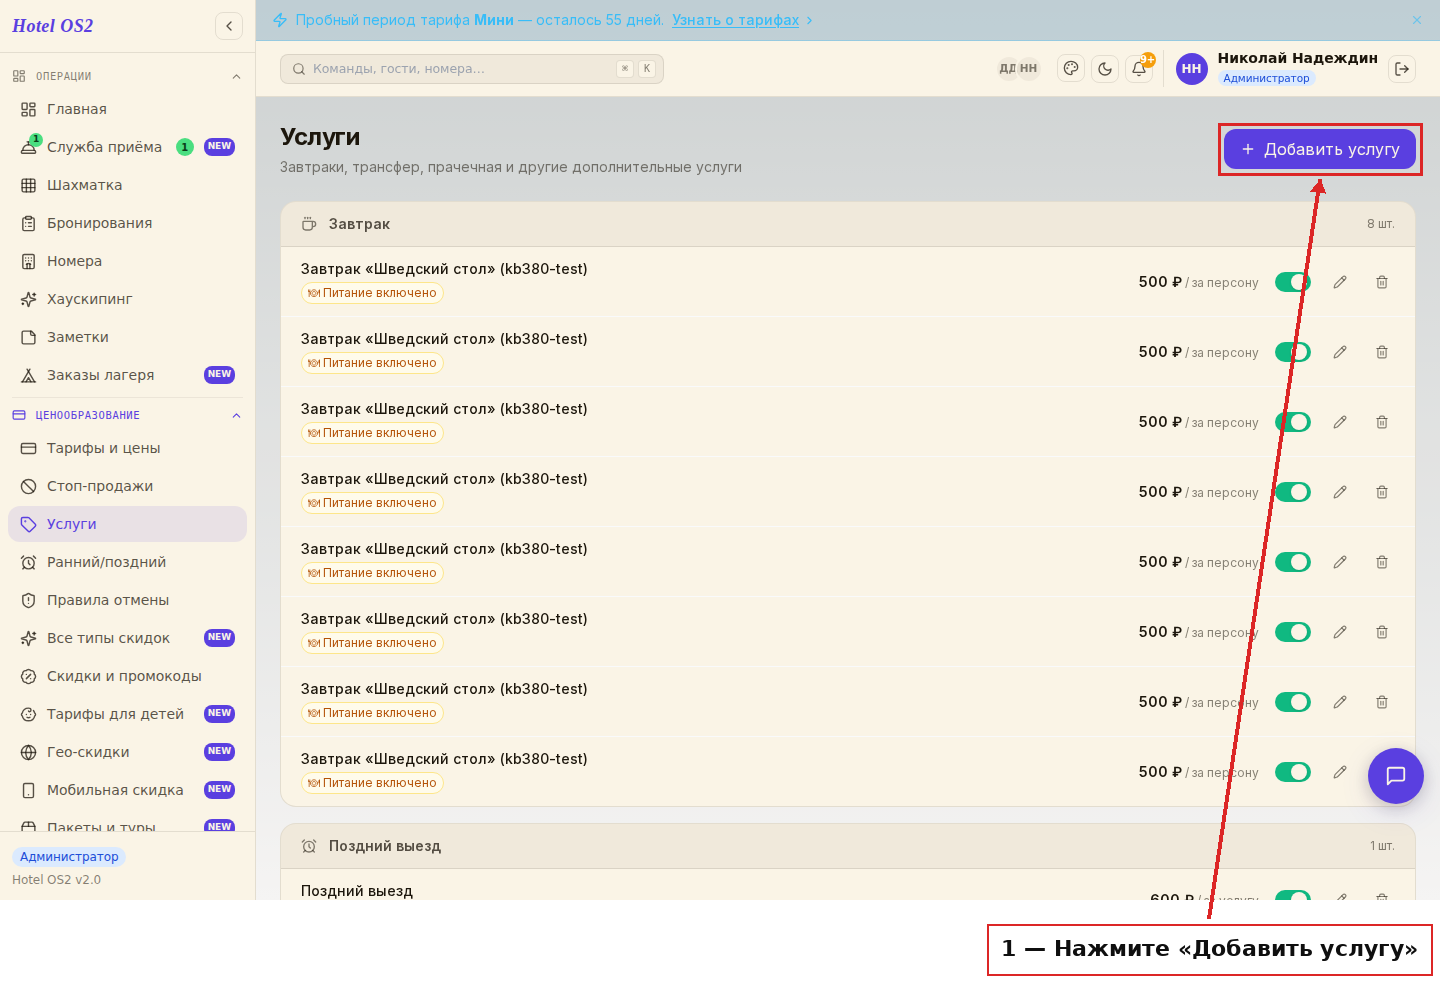Open the theme palette icon

(x=1071, y=69)
